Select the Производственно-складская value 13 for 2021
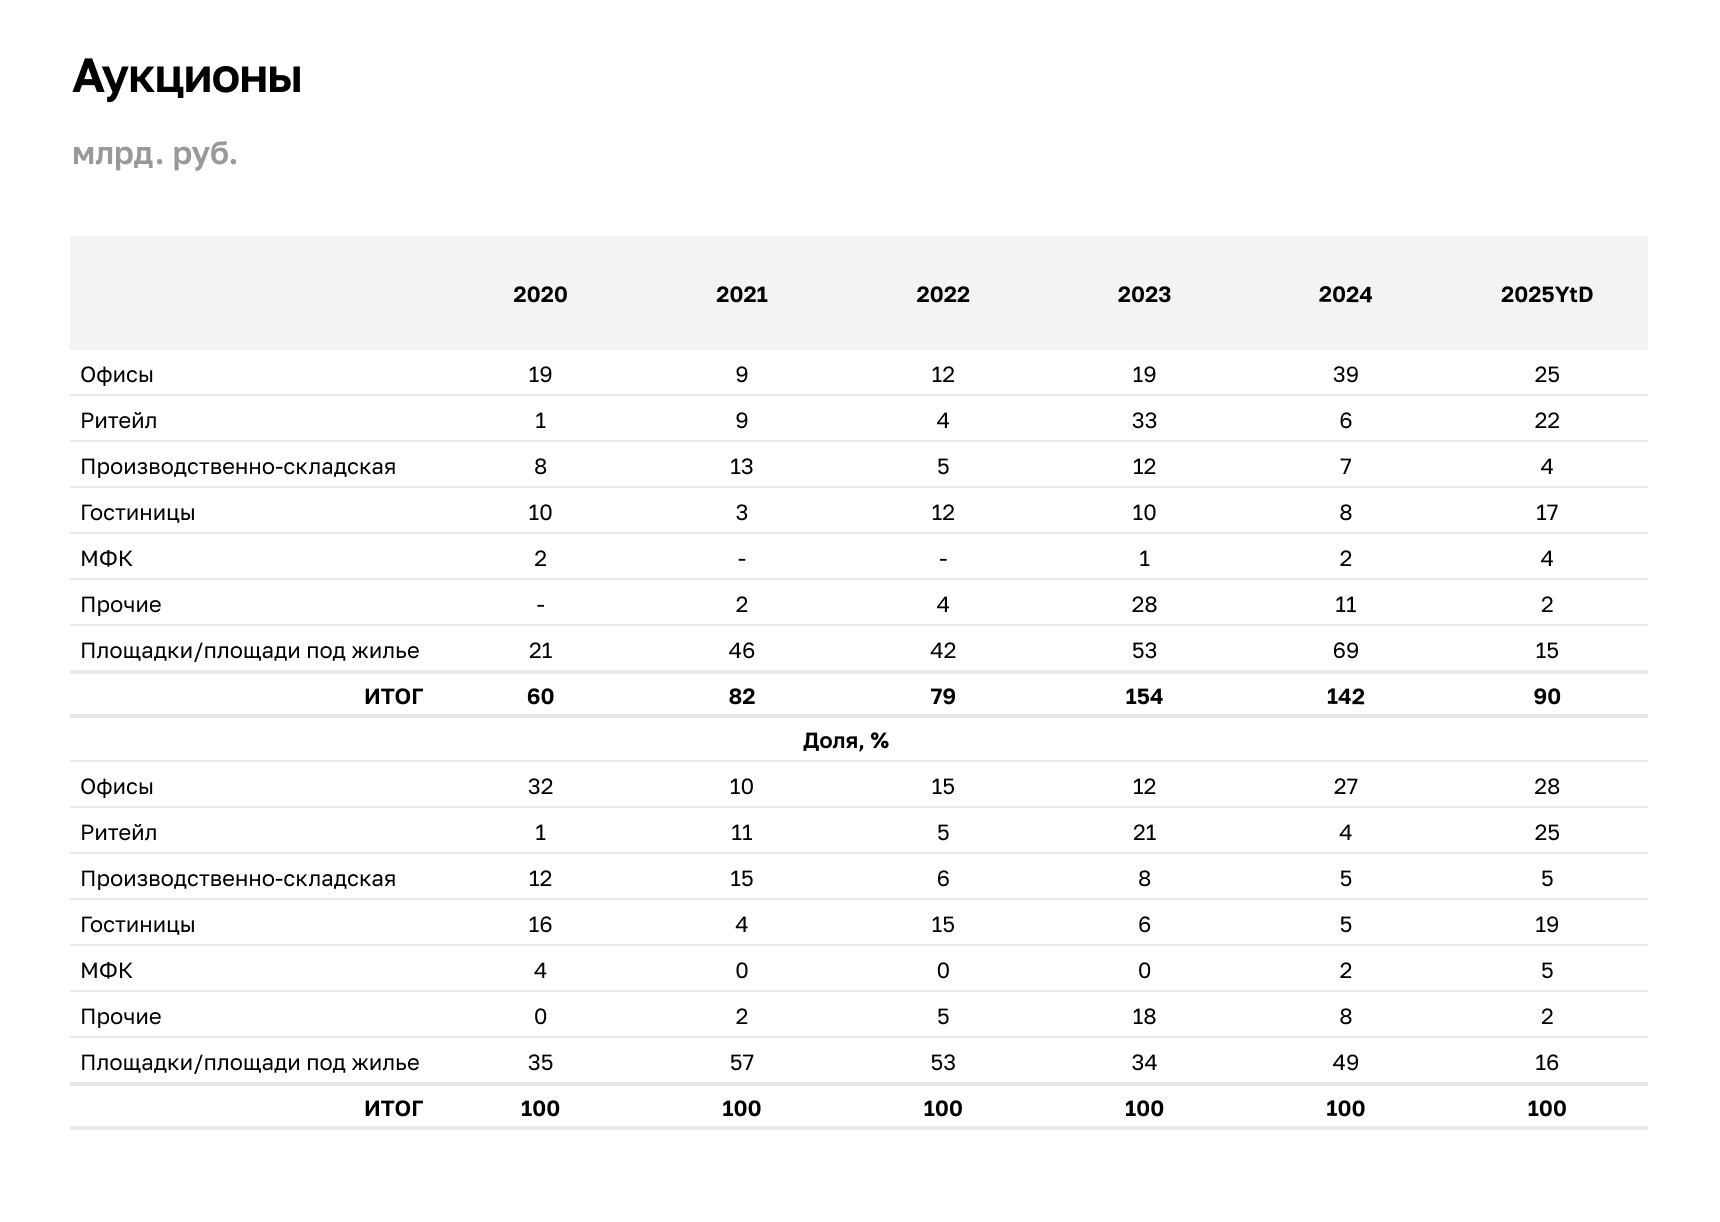Screen dimensions: 1720x1222 741,467
